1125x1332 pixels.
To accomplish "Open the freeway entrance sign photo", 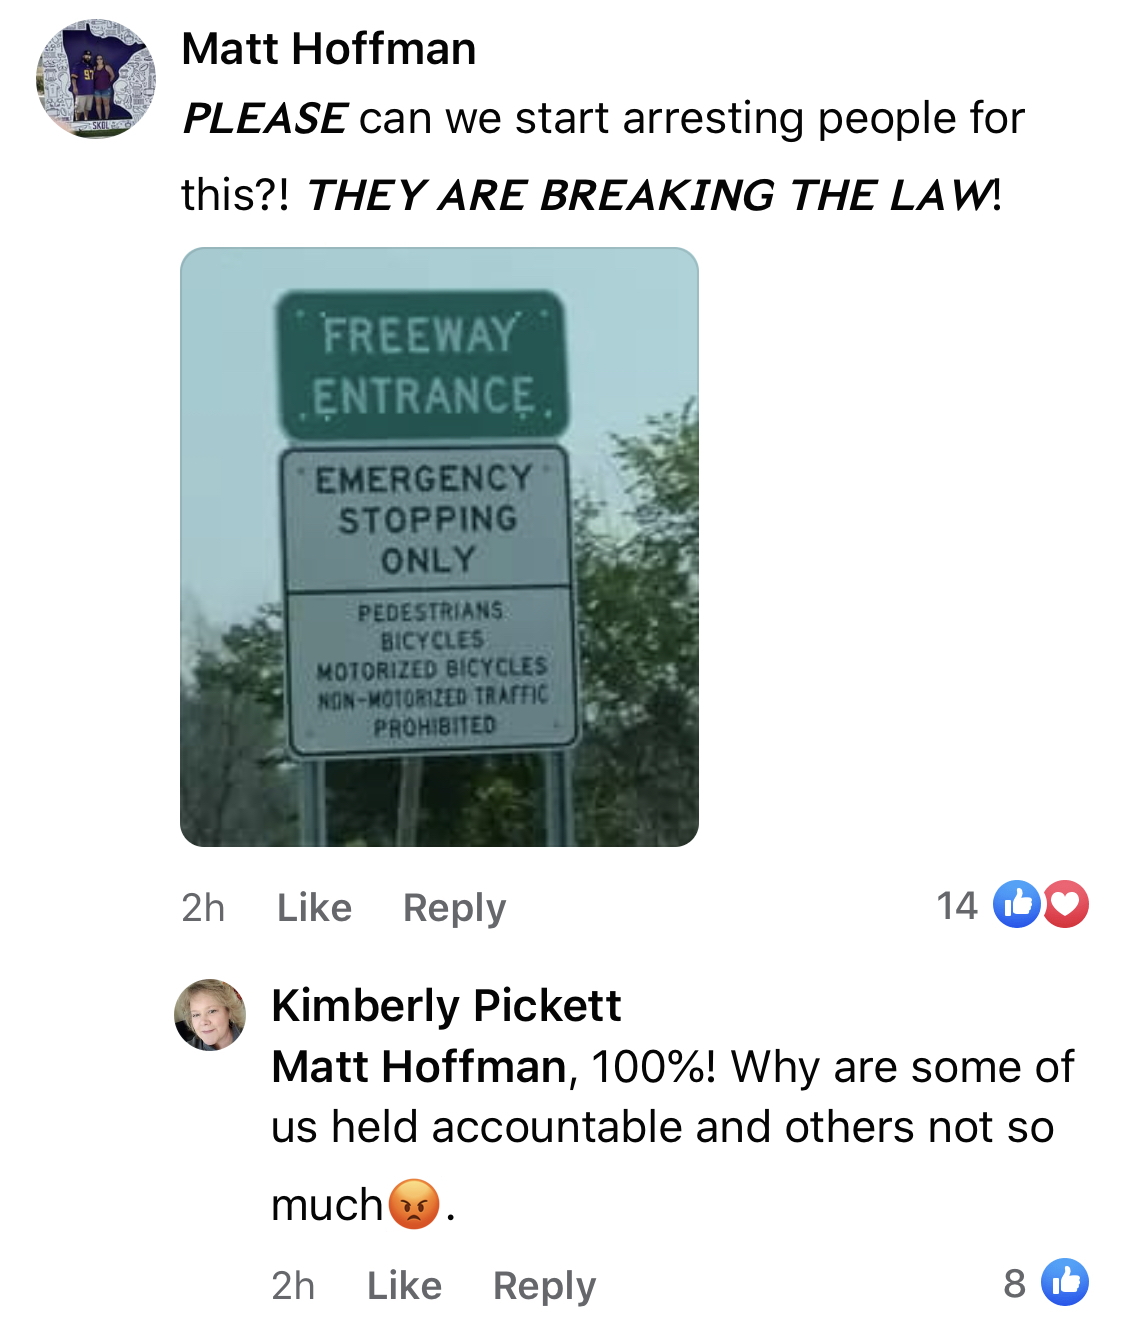I will tap(439, 547).
